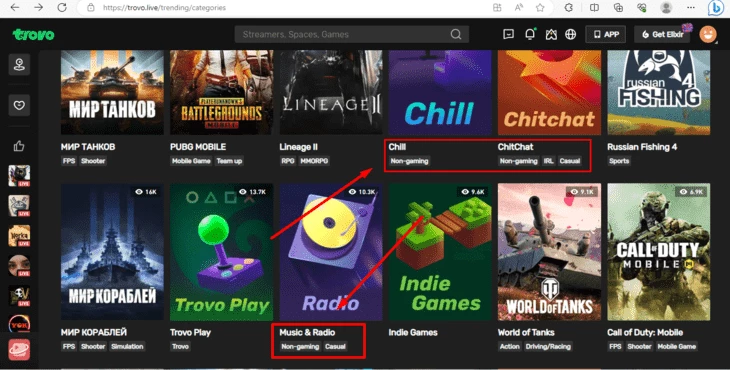
Task: Select the Non-gaming tag under Chill
Action: [409, 161]
